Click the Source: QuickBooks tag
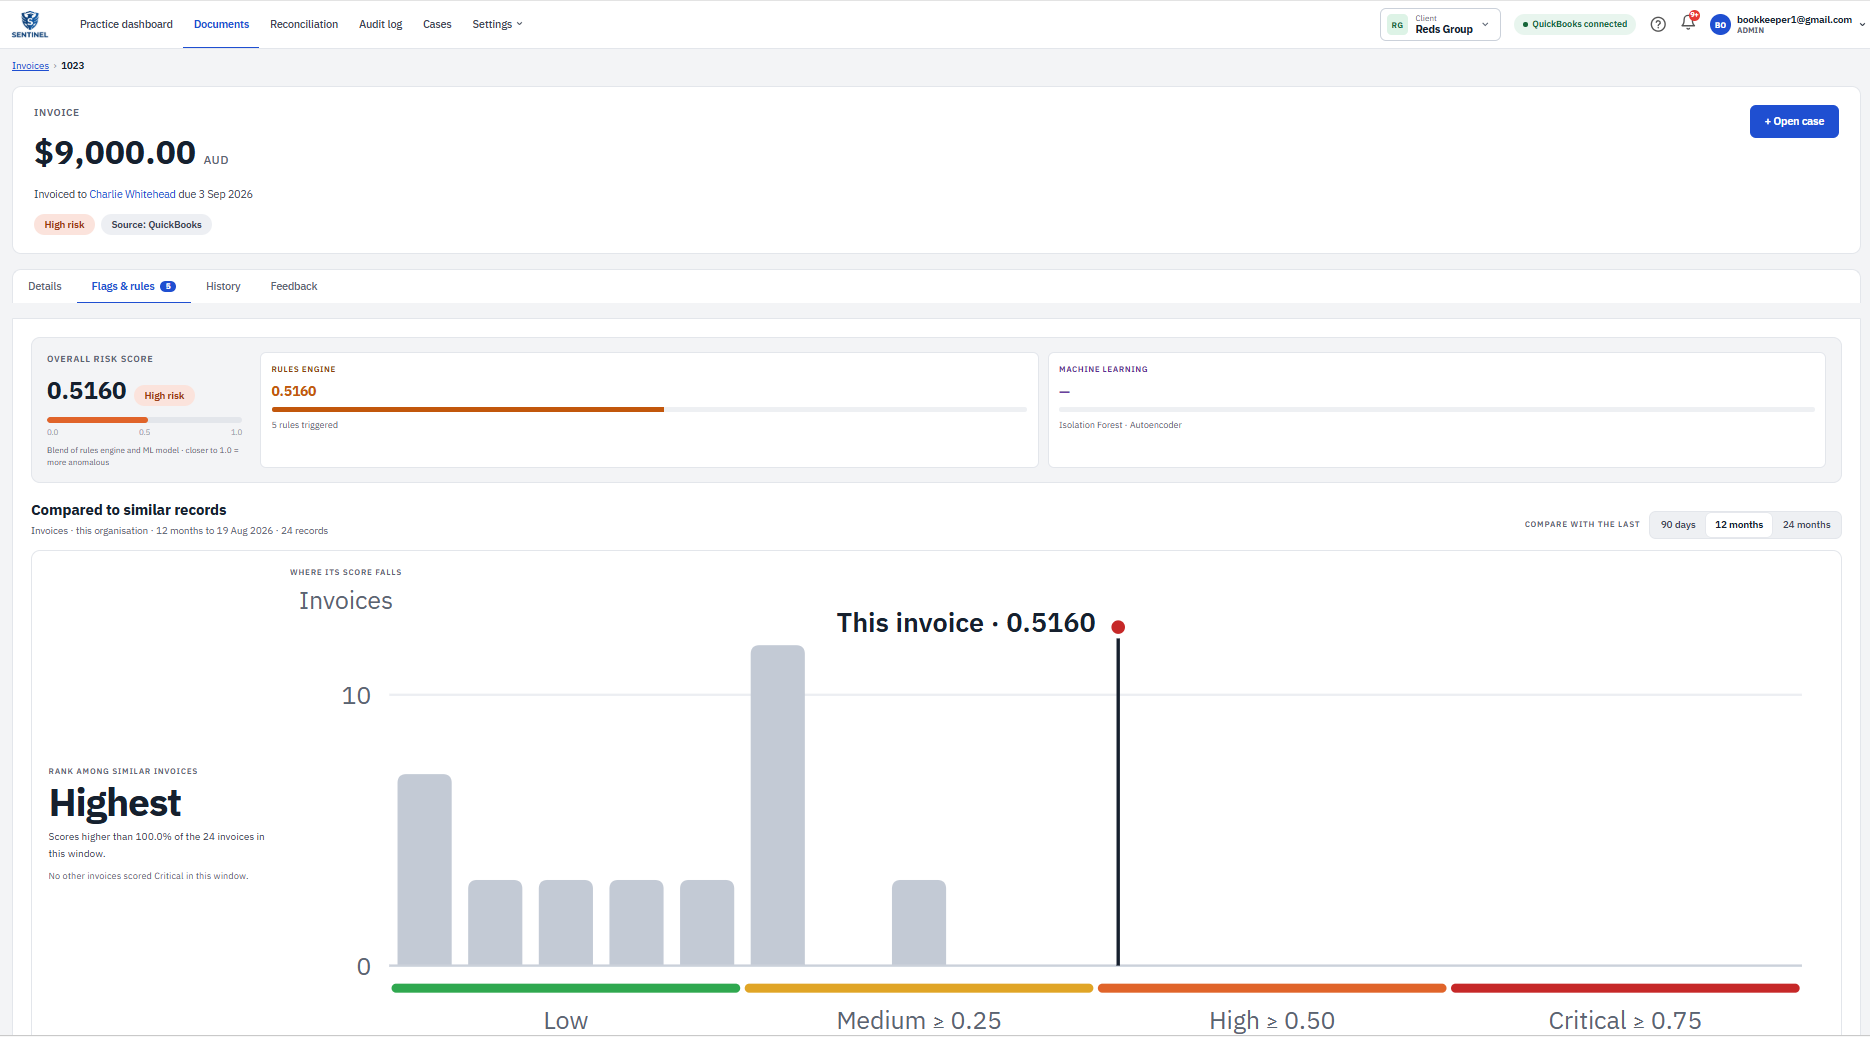1870x1037 pixels. click(156, 225)
